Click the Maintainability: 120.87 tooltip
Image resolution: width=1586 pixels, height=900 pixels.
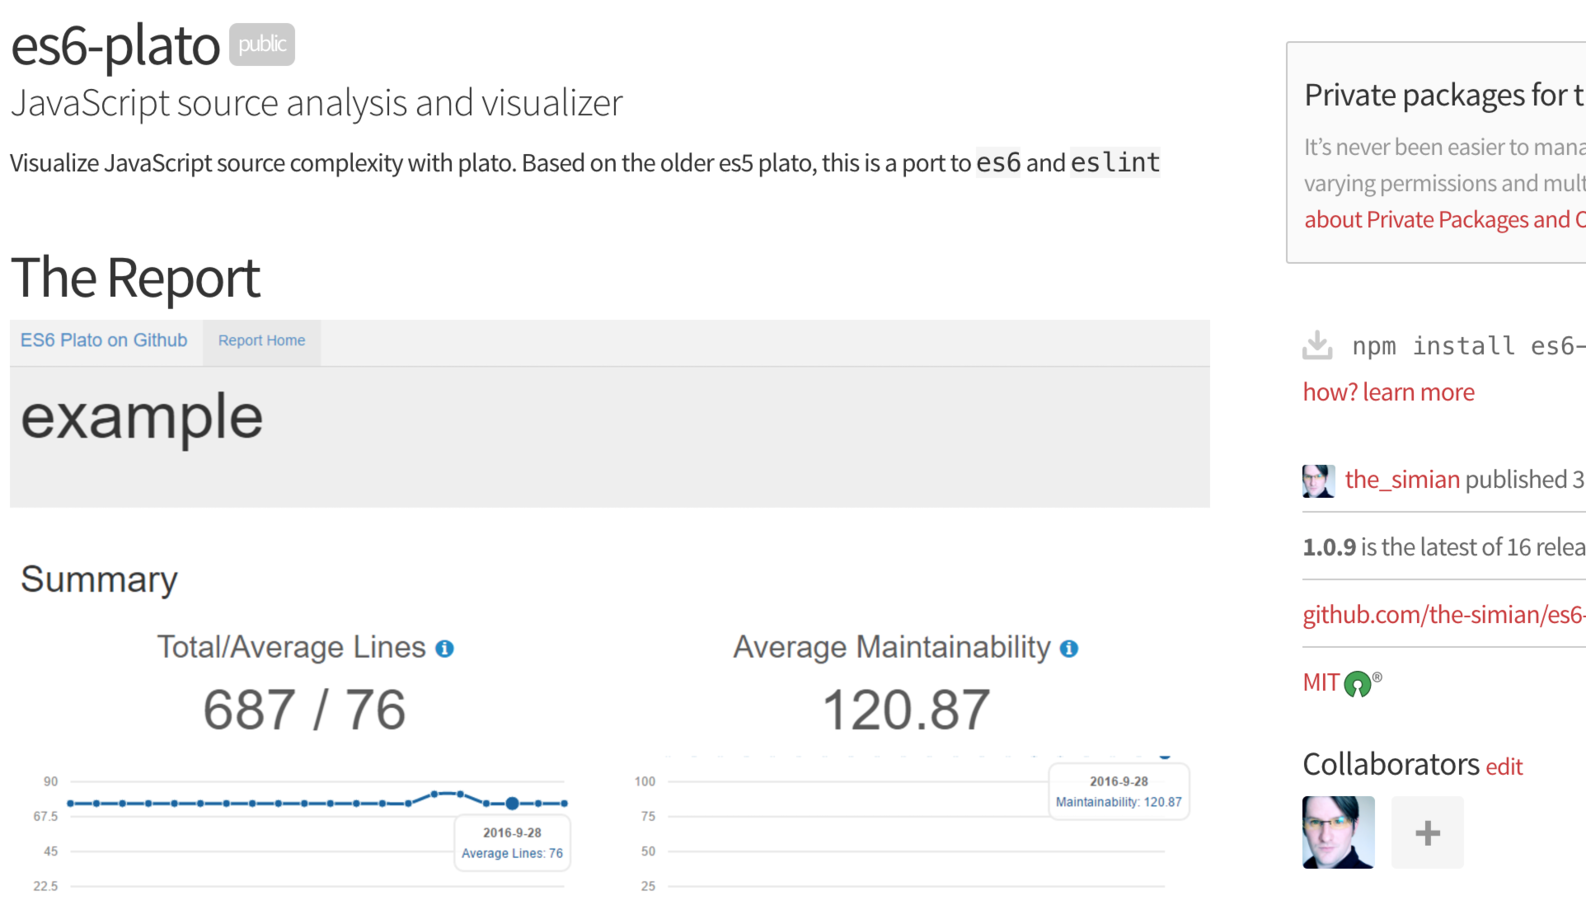(1118, 792)
